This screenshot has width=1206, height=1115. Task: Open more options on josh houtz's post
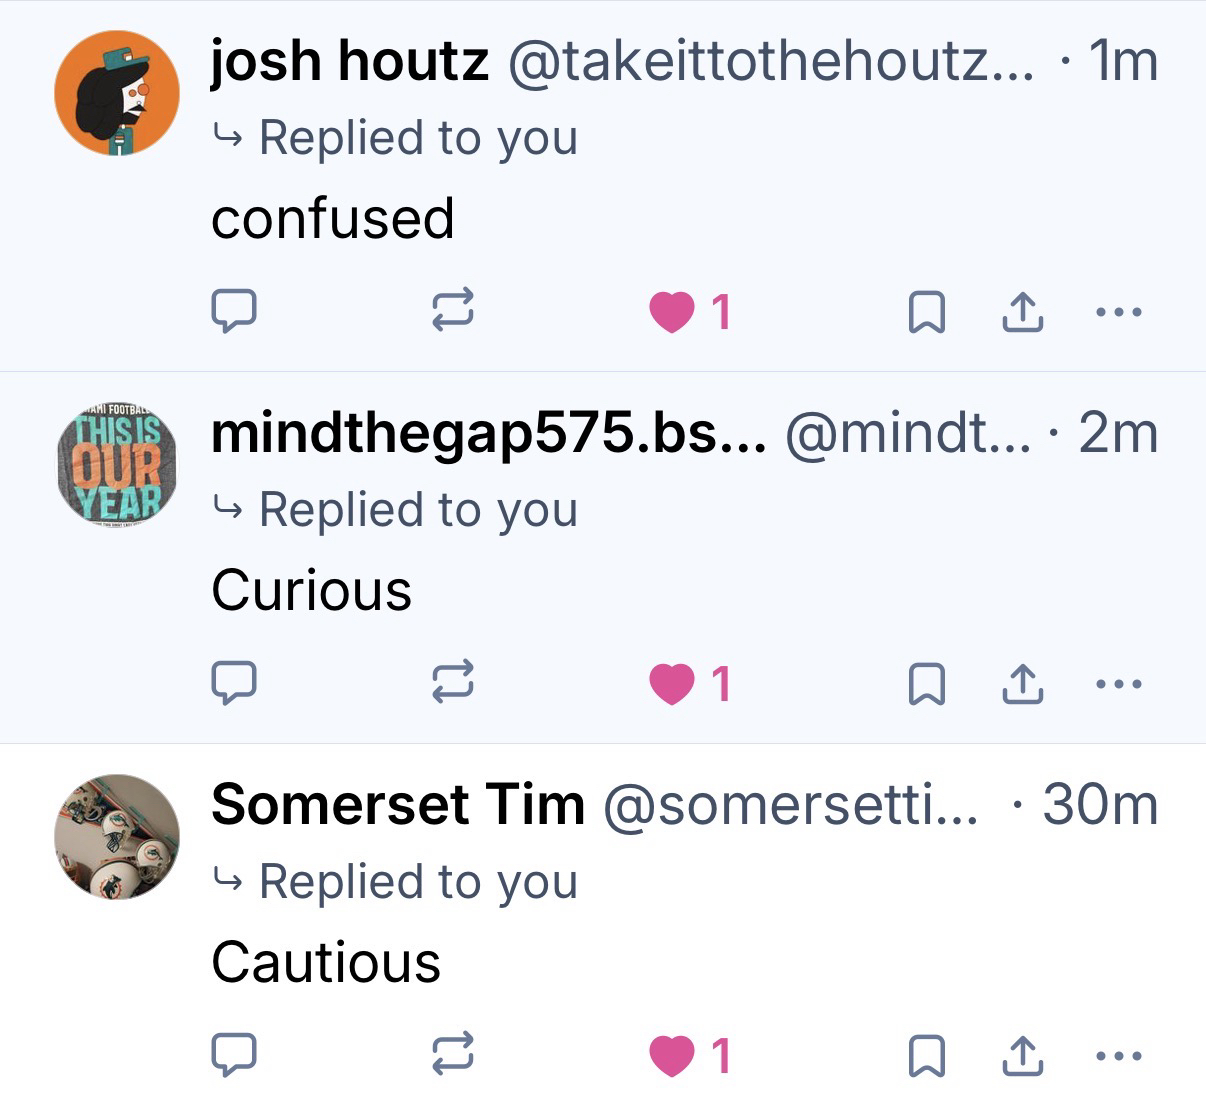[x=1117, y=312]
